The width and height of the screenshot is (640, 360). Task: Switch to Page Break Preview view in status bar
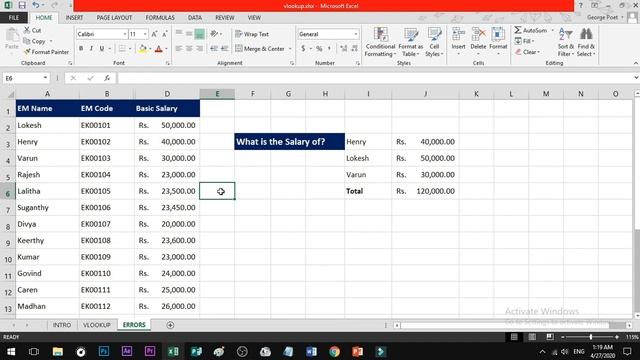click(x=550, y=337)
